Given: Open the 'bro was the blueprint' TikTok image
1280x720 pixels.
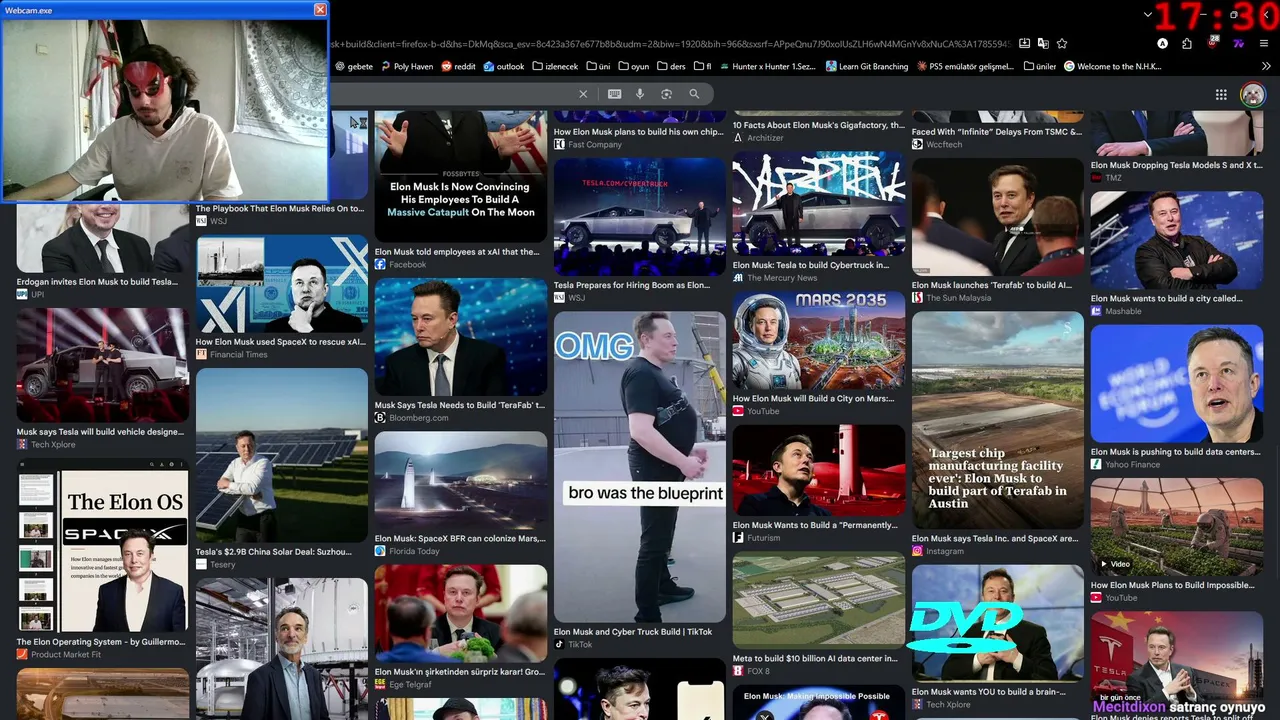Looking at the screenshot, I should tap(640, 467).
